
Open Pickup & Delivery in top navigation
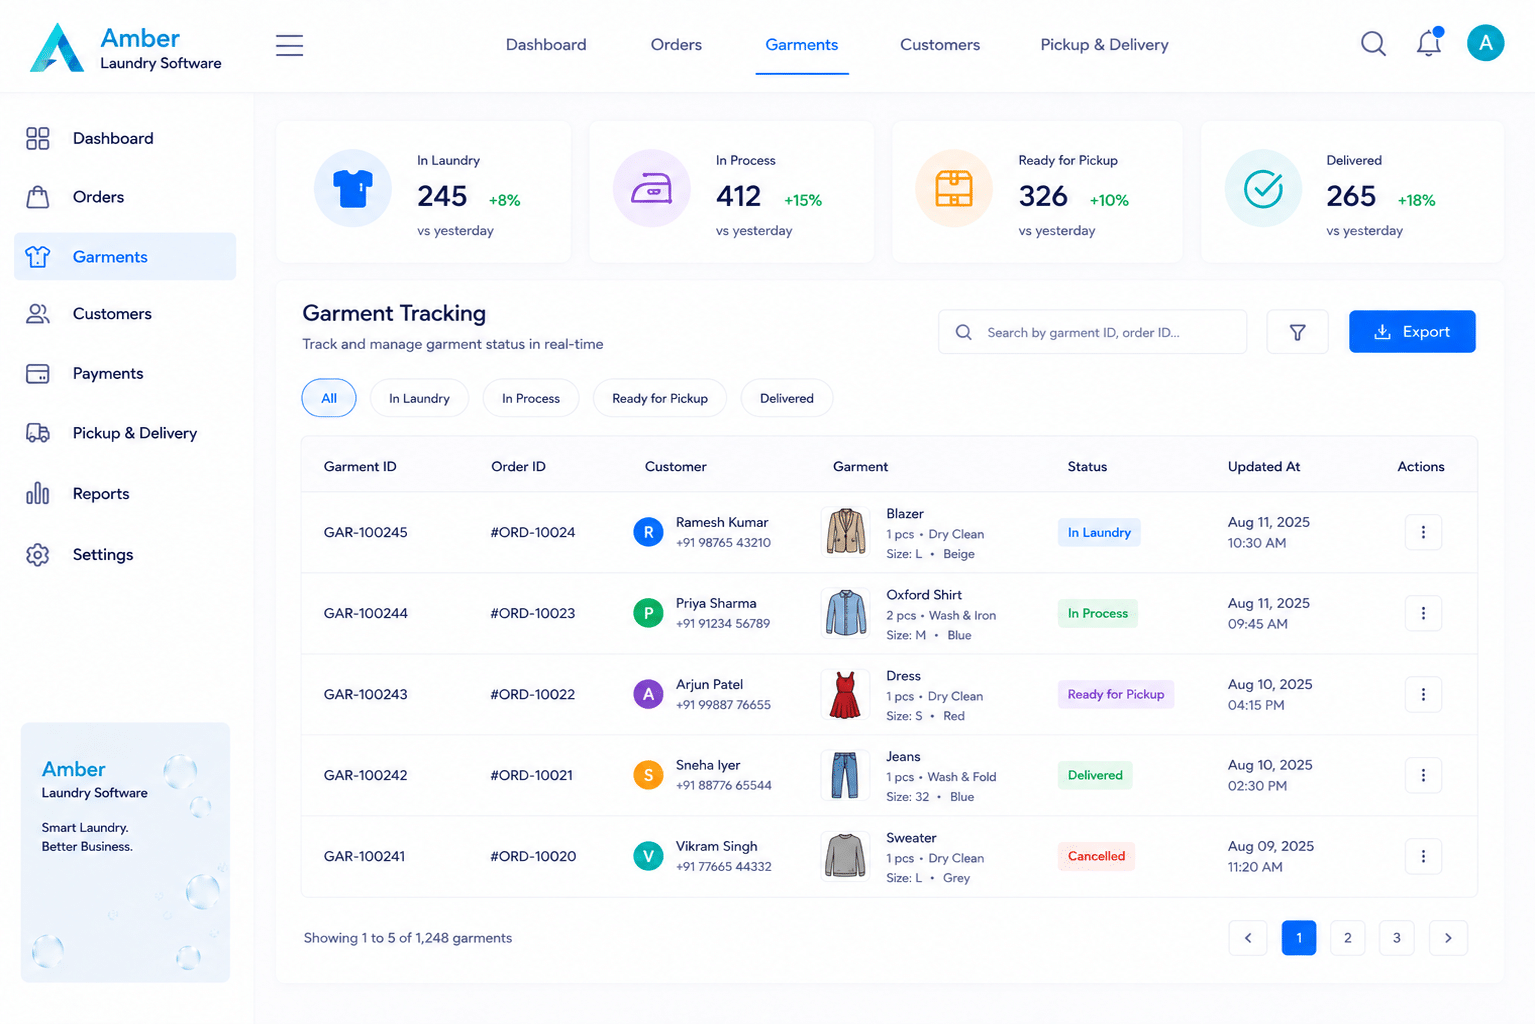[x=1104, y=45]
